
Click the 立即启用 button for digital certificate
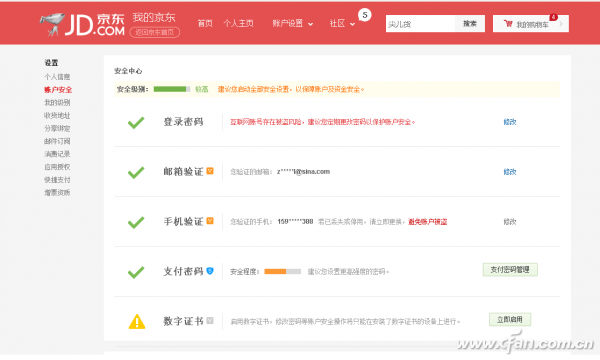click(510, 319)
